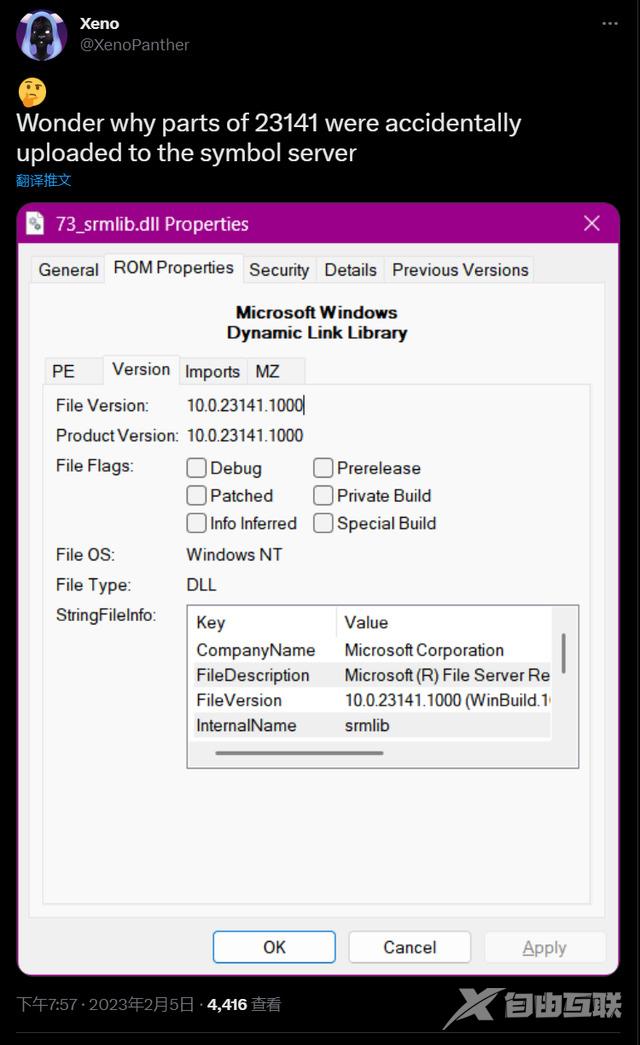Open the @XenoPanther handle link
The image size is (640, 1045).
click(x=134, y=45)
